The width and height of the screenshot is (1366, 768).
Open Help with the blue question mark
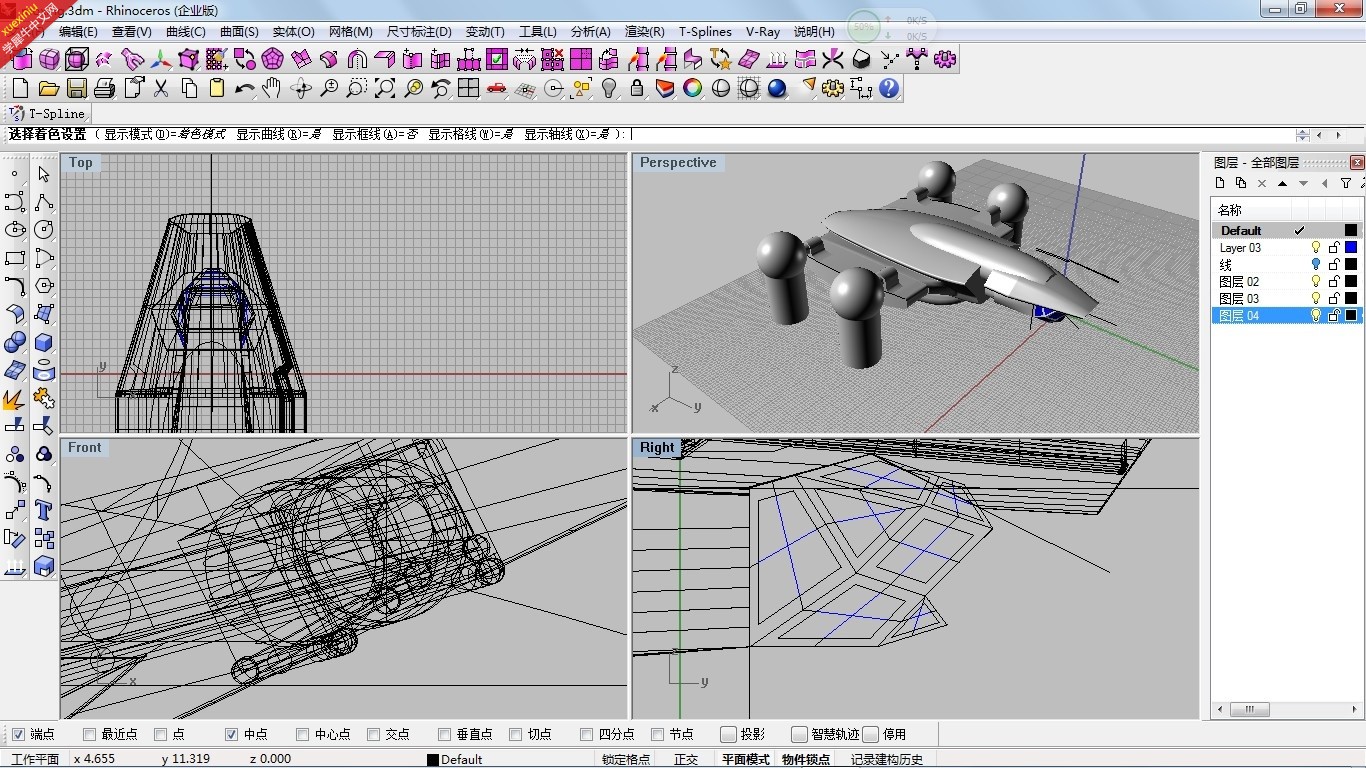pos(889,89)
